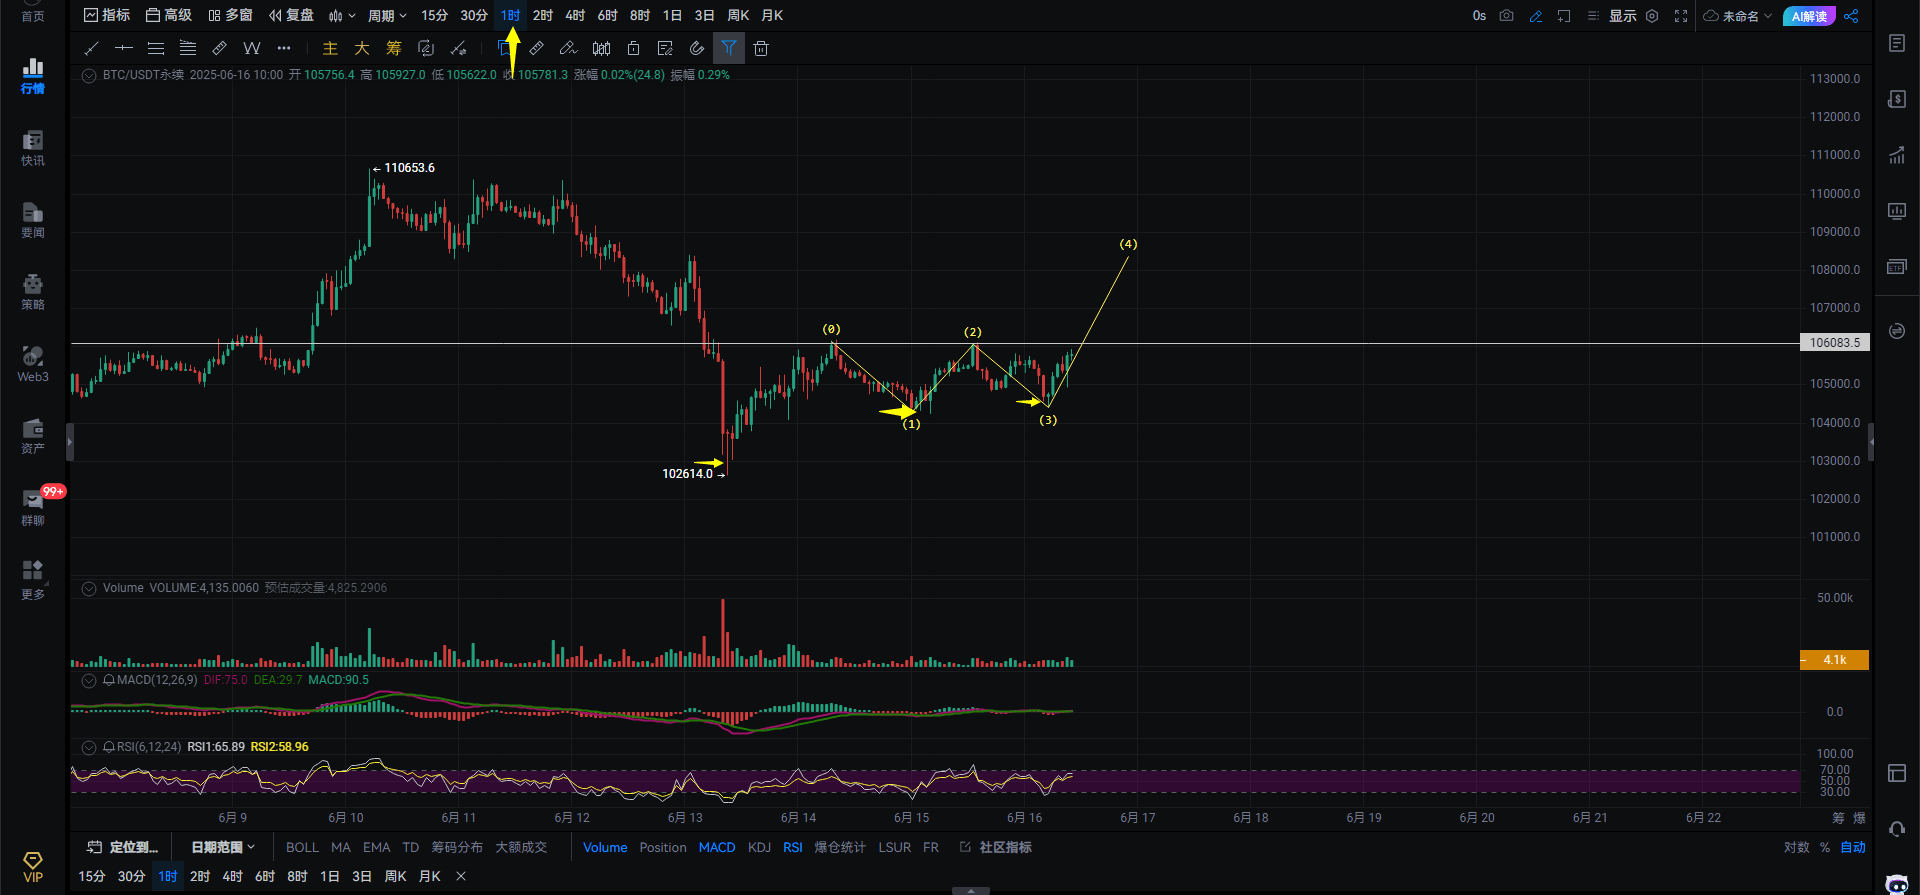Toggle Volume sub-indicator
Screen dimensions: 1920x895
tap(605, 847)
